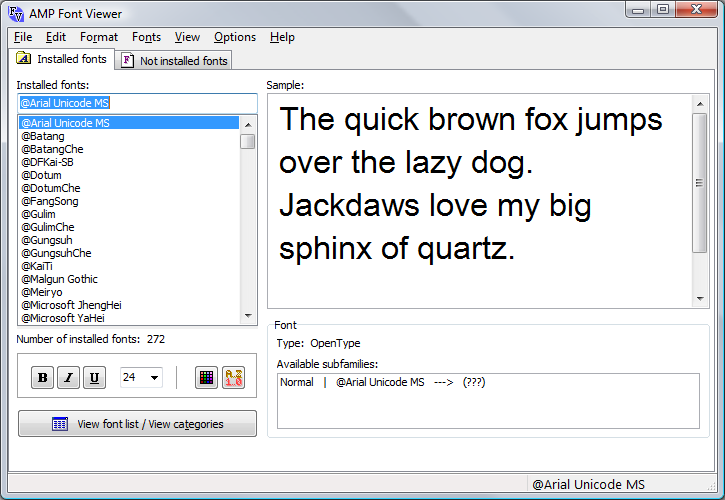Screen dimensions: 725x500
Task: Toggle bold formatting for sample text
Action: pyautogui.click(x=43, y=377)
